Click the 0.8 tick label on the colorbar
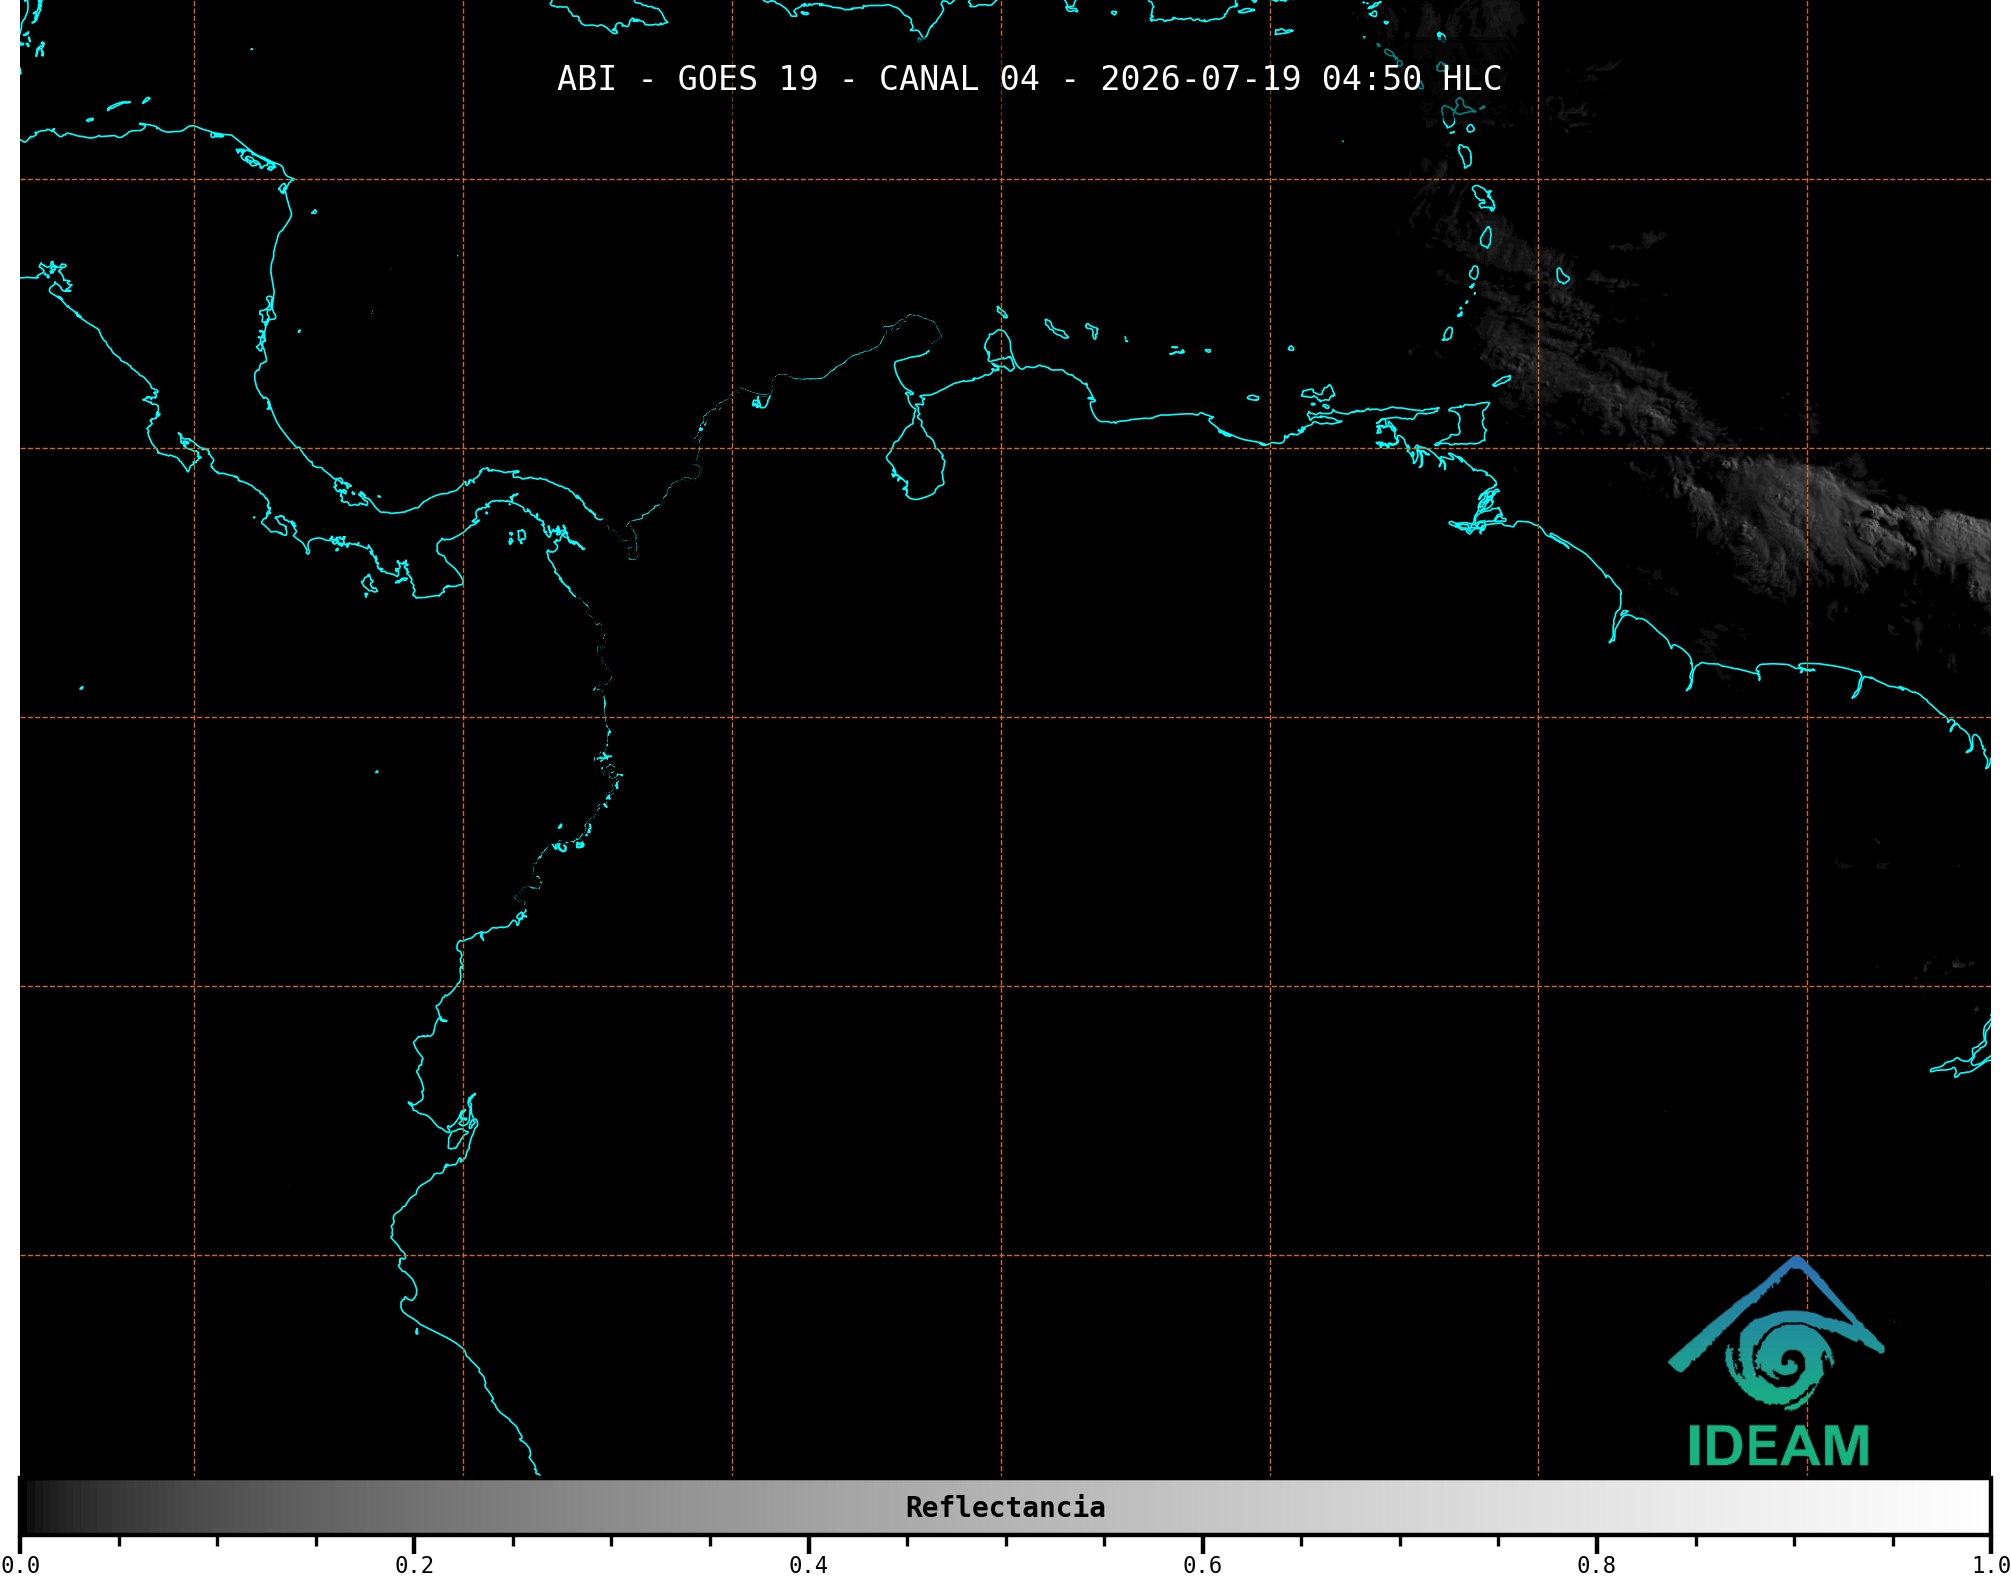The width and height of the screenshot is (2011, 1577). [x=1596, y=1564]
